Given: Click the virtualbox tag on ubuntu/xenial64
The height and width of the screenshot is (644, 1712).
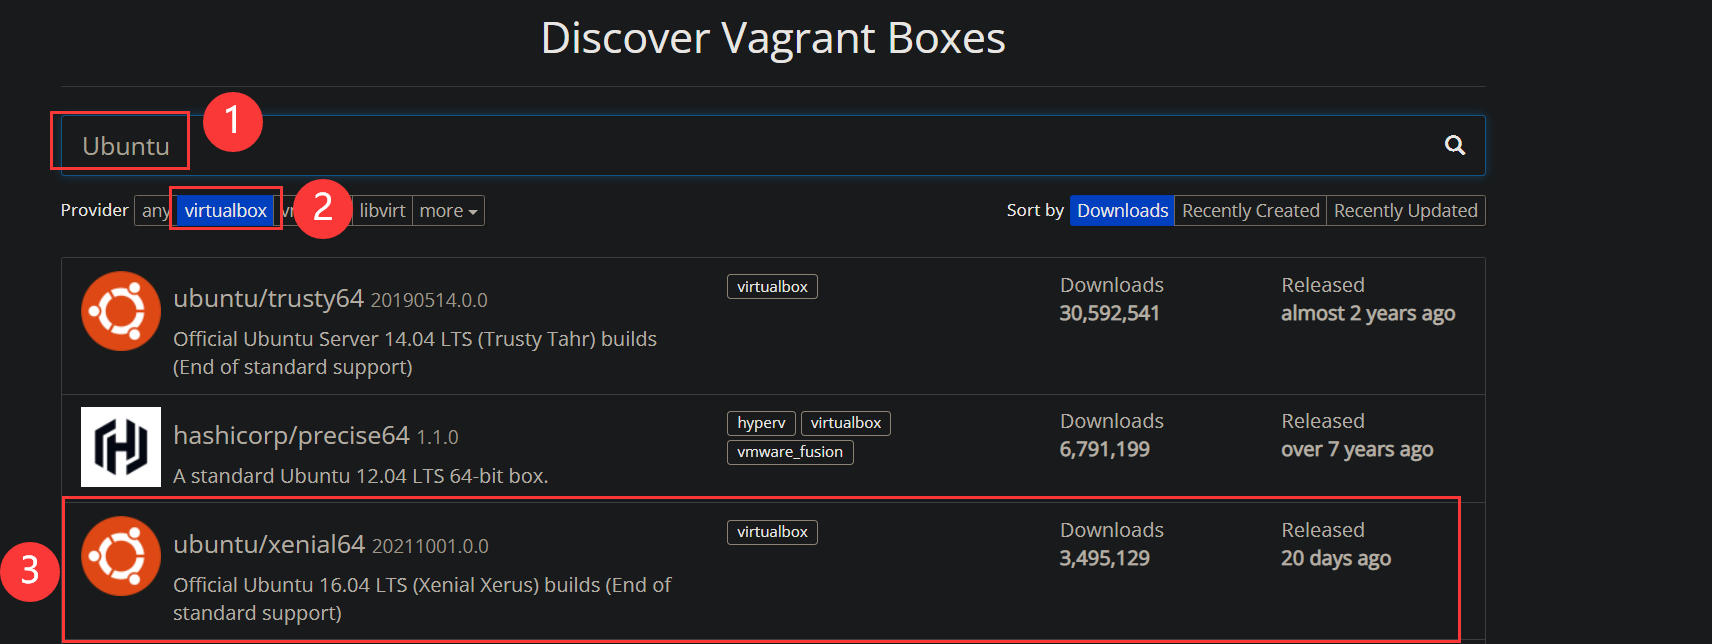Looking at the screenshot, I should (772, 532).
